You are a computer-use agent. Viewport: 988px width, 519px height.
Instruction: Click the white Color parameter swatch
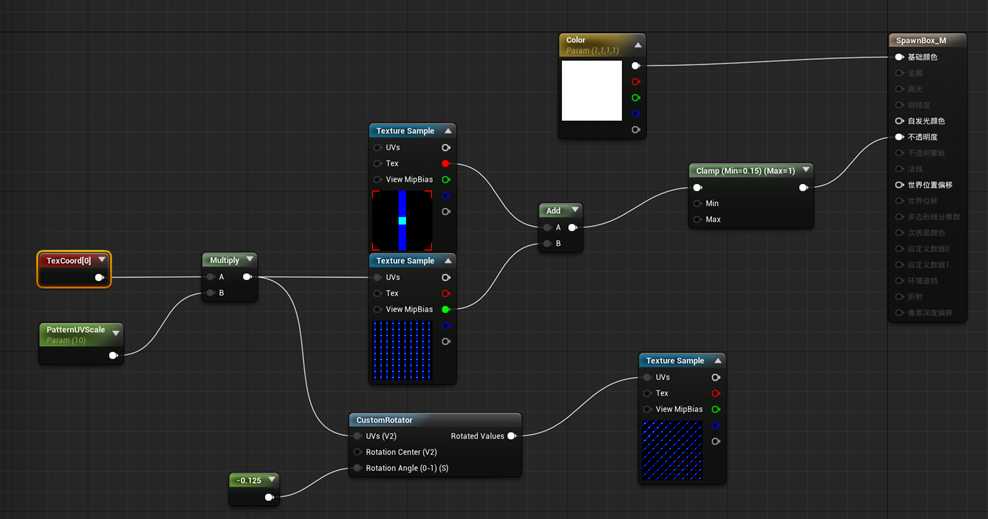click(x=592, y=91)
